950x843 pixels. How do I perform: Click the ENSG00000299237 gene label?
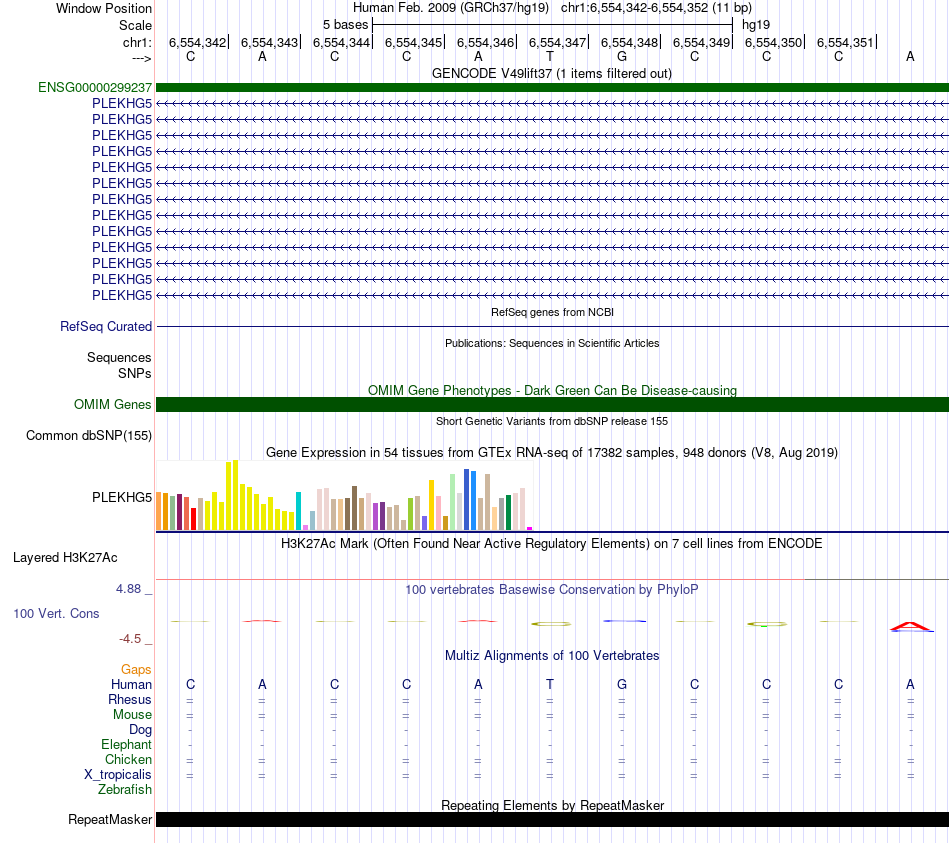point(95,87)
